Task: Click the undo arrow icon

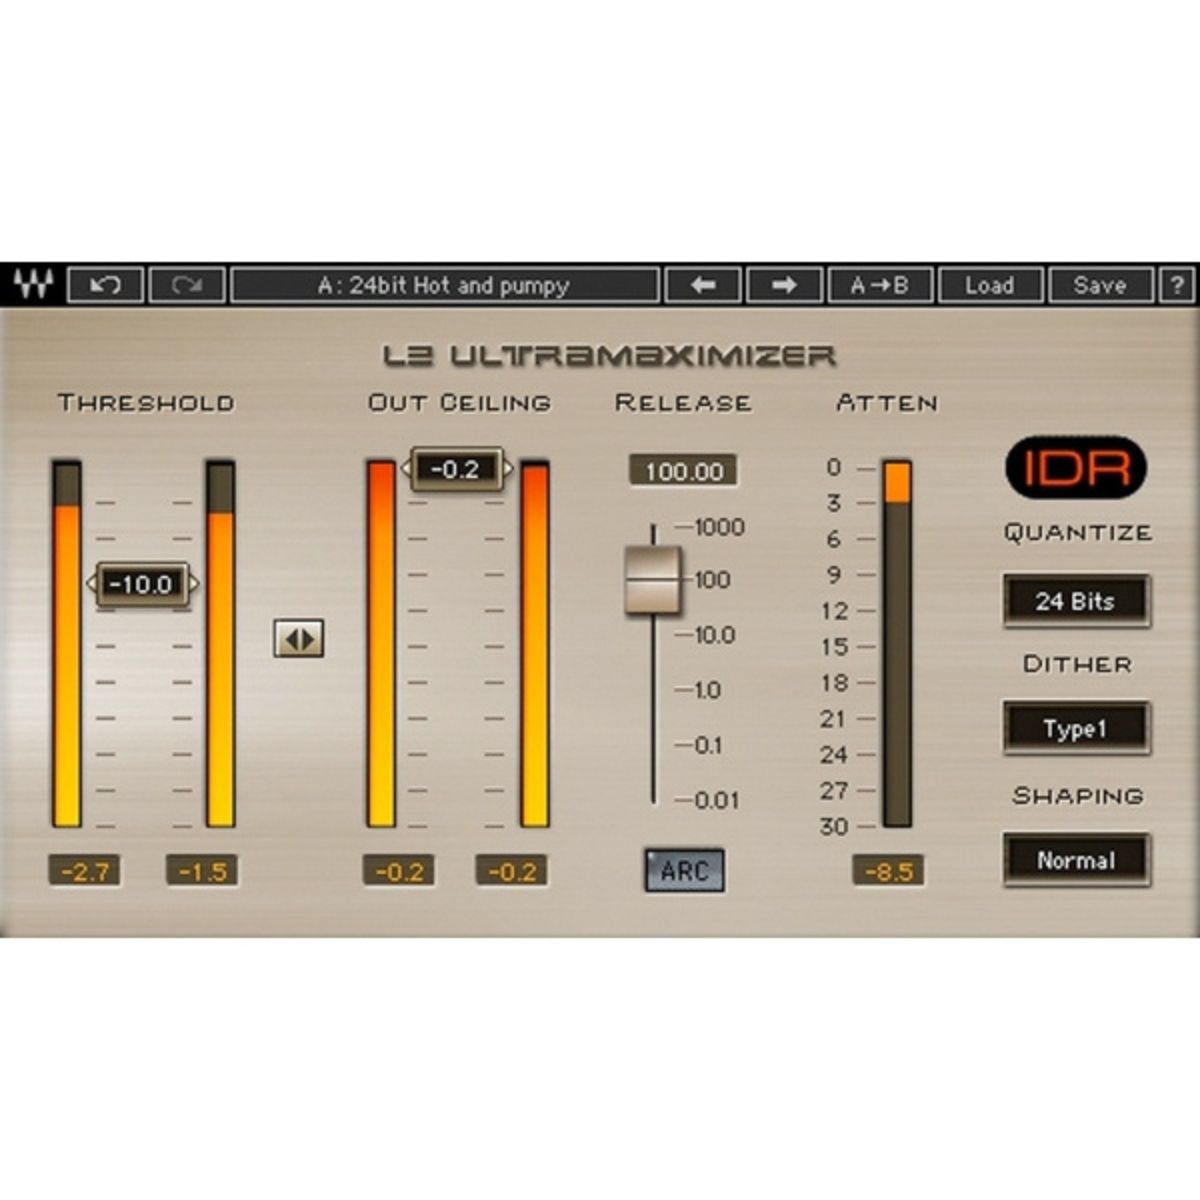Action: (106, 285)
